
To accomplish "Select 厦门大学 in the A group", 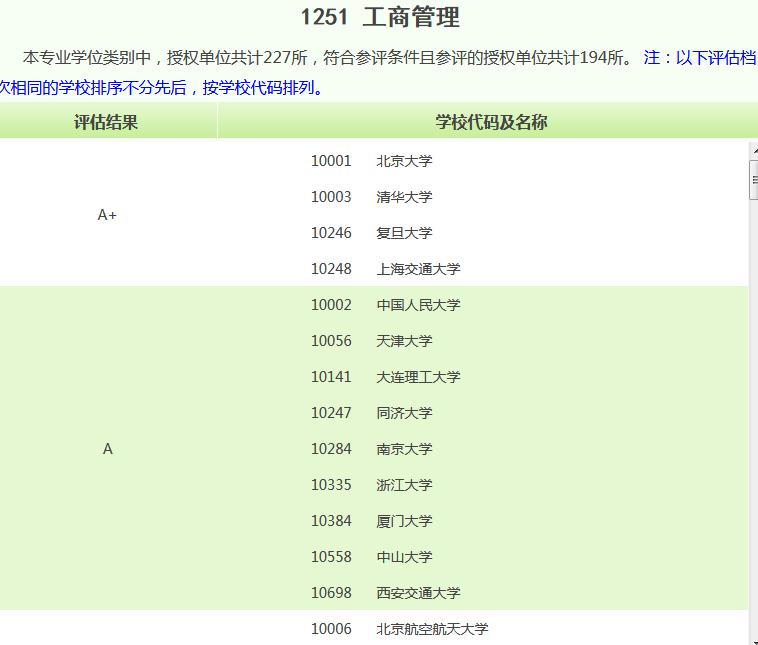I will pyautogui.click(x=404, y=521).
